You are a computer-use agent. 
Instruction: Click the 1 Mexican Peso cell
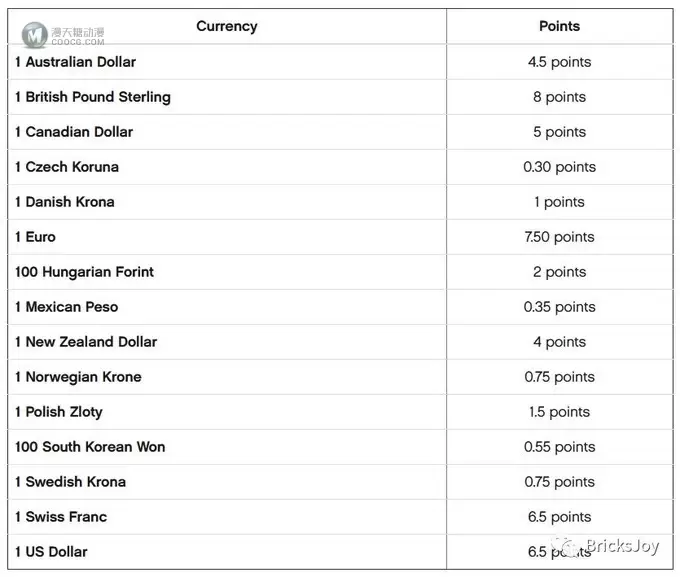[x=227, y=307]
